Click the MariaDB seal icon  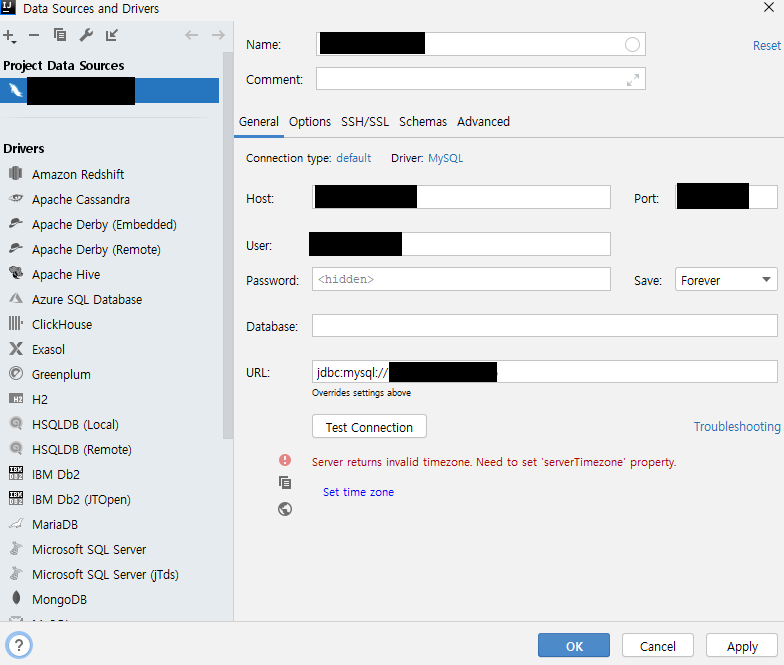coord(16,524)
